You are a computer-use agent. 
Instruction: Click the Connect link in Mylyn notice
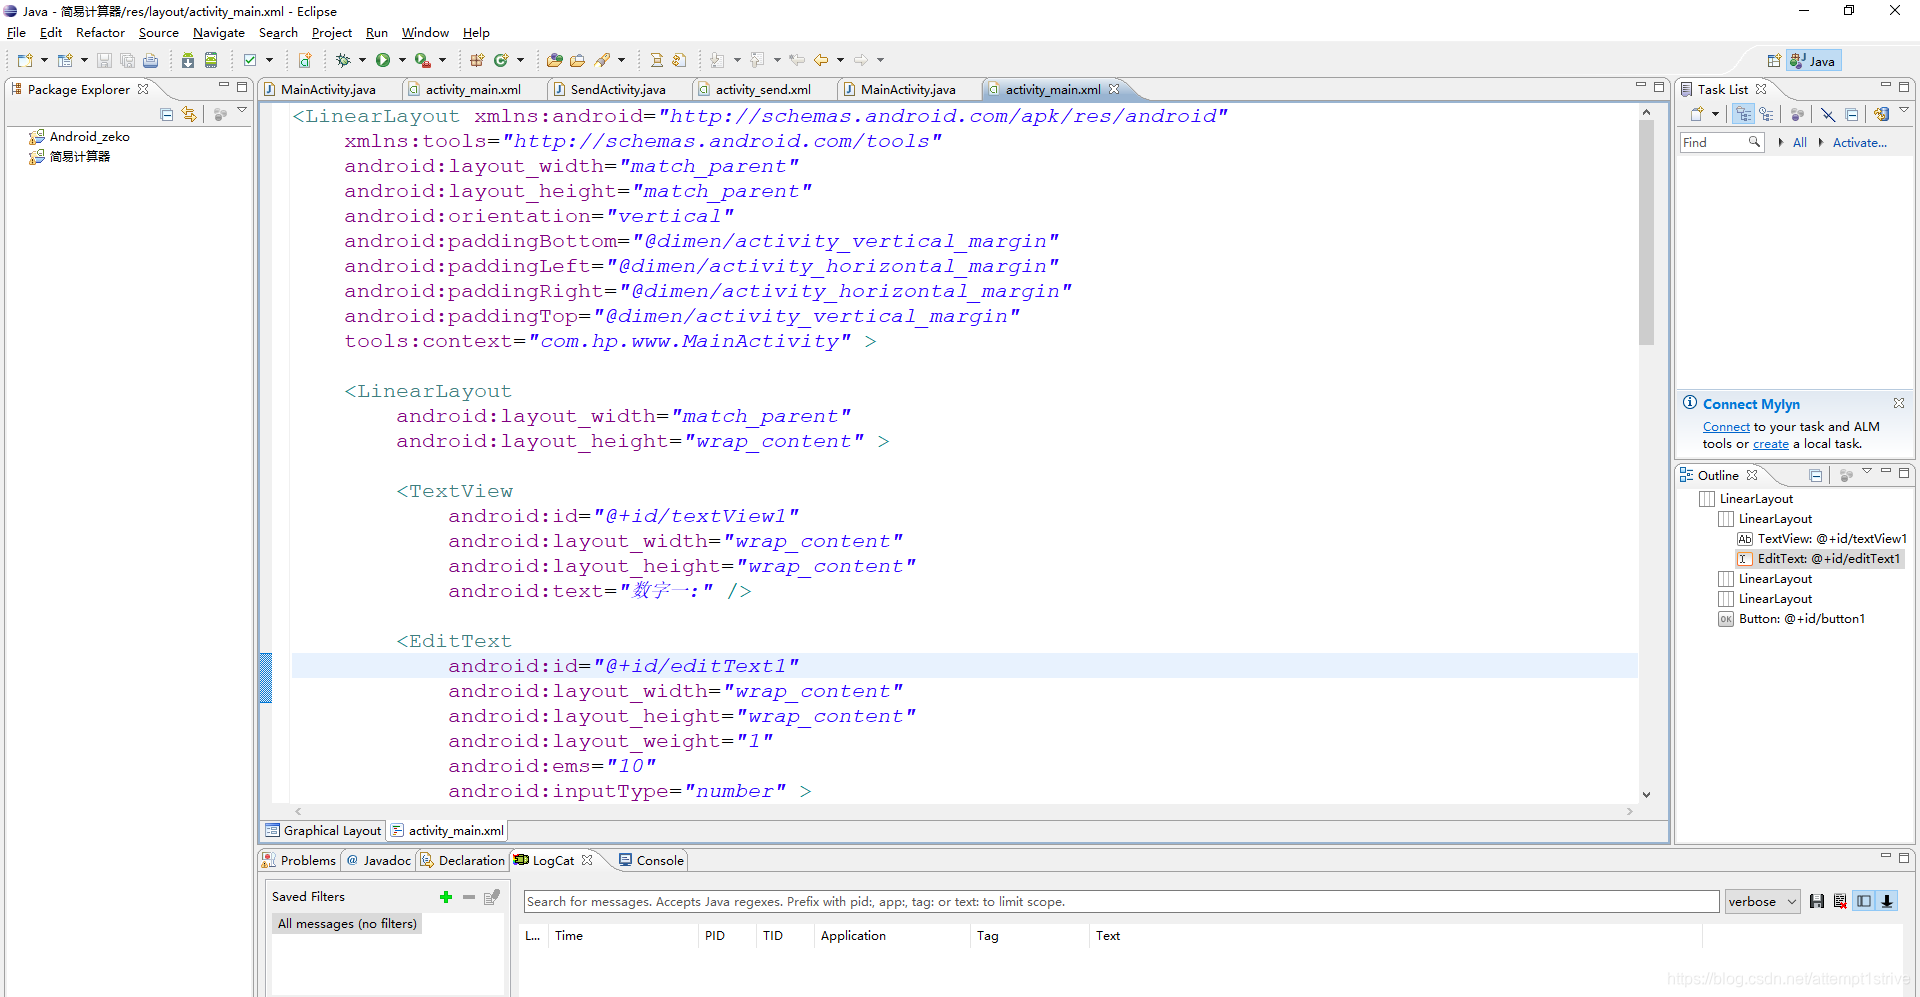1726,427
